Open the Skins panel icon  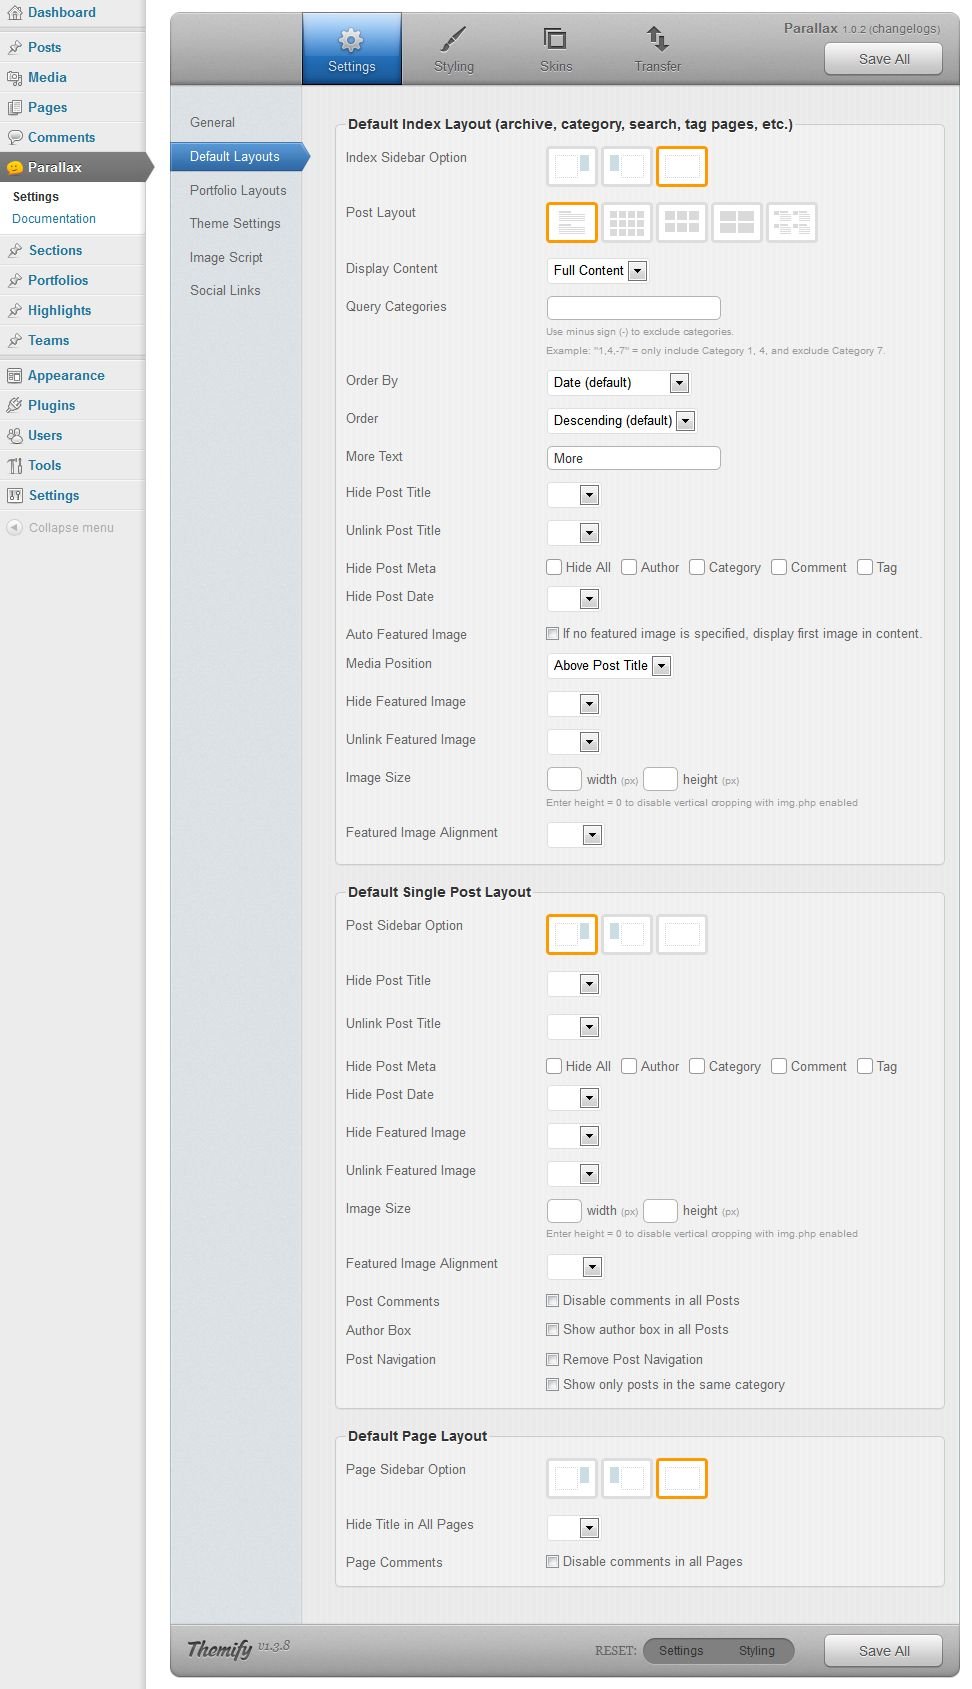click(x=555, y=49)
